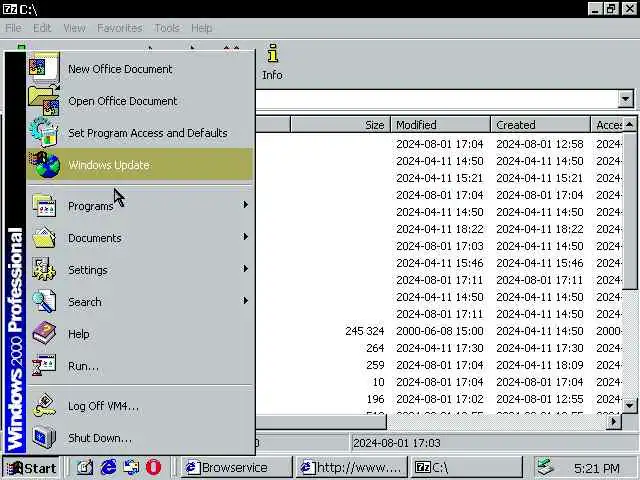Open the Run dialog entry
Image resolution: width=640 pixels, height=480 pixels.
140,366
